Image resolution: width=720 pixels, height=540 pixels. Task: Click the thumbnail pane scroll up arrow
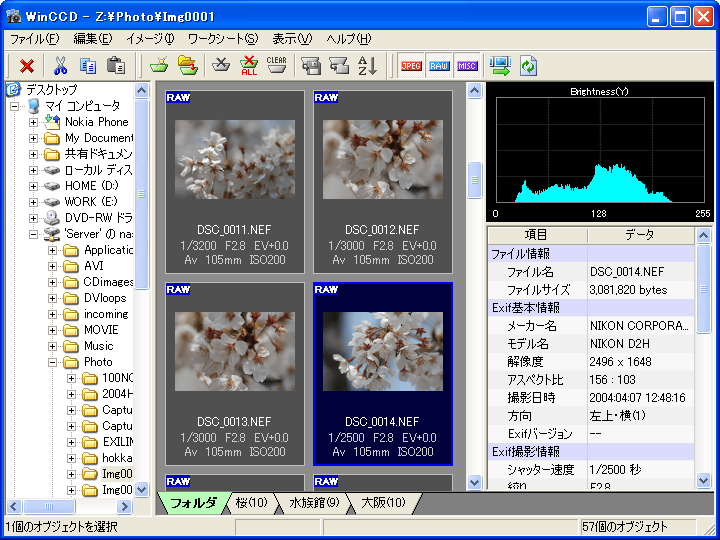(x=474, y=90)
